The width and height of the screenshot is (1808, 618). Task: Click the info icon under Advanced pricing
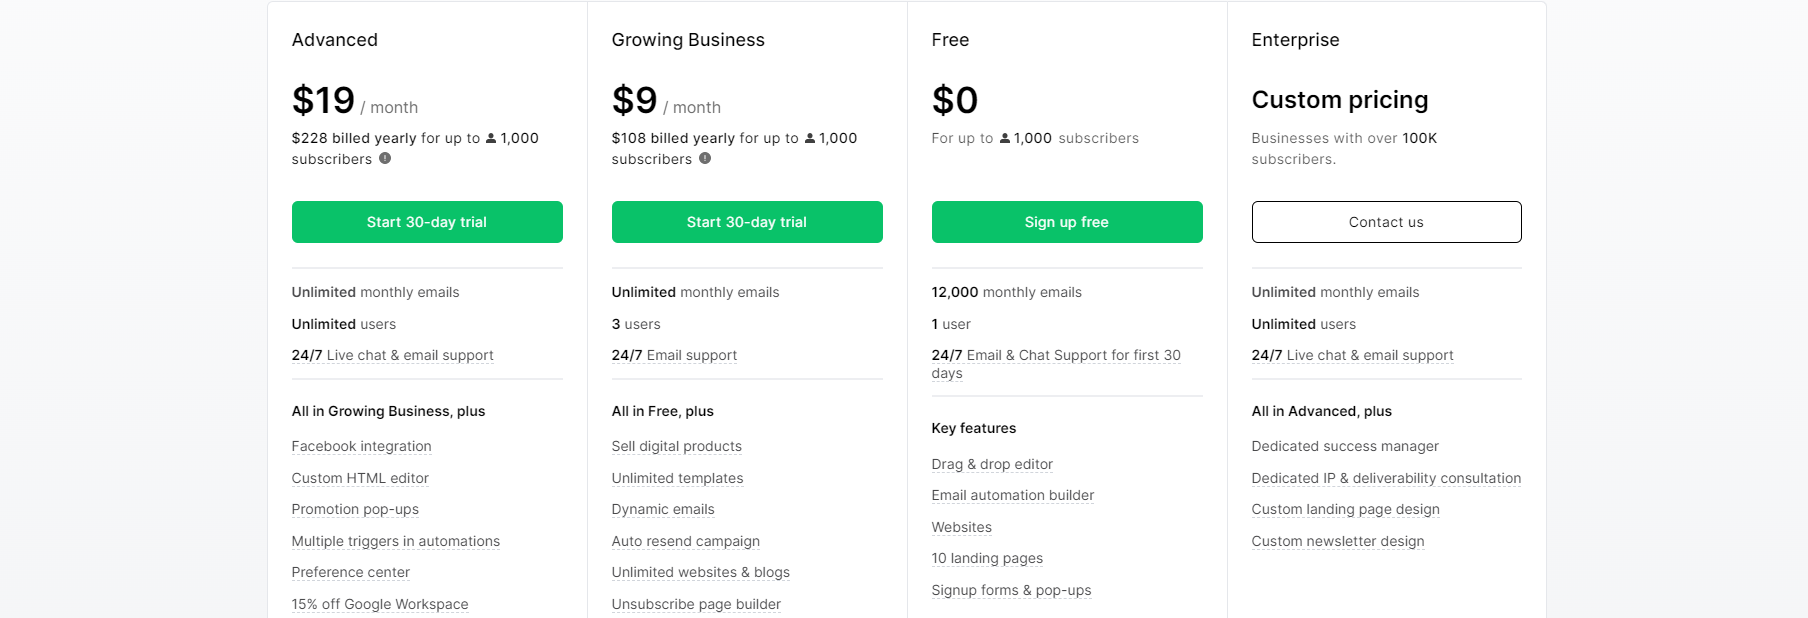(385, 158)
